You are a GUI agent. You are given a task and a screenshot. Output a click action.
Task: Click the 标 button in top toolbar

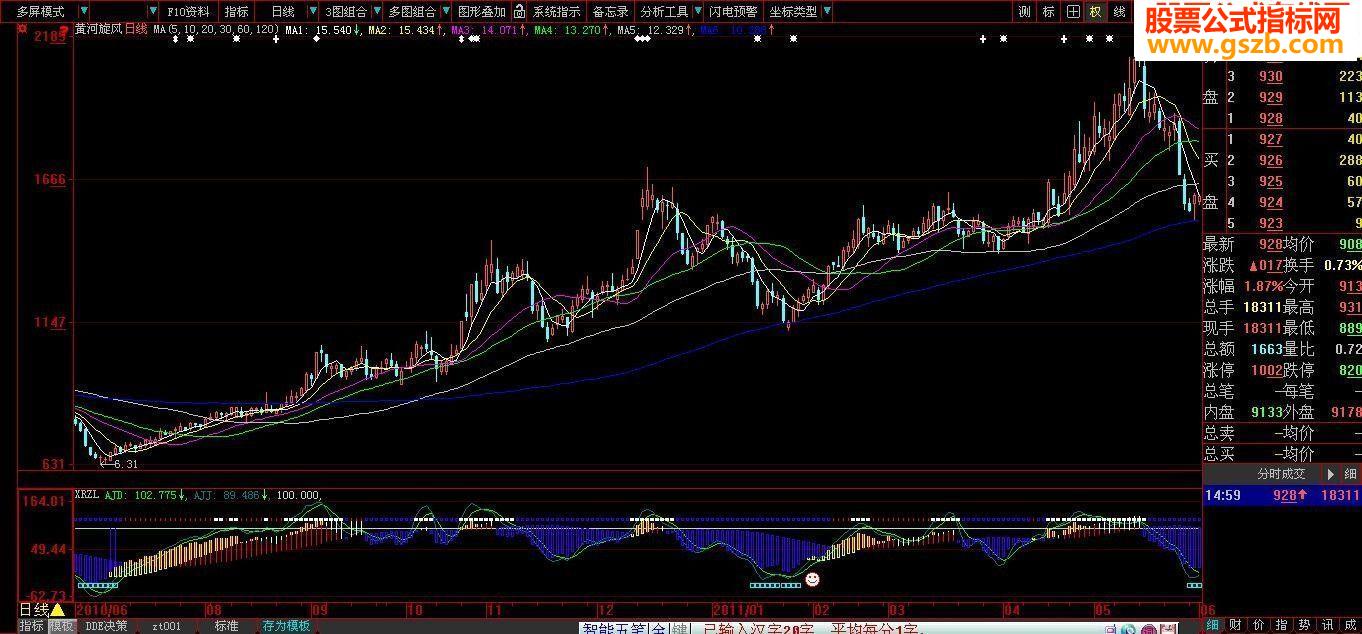1048,12
